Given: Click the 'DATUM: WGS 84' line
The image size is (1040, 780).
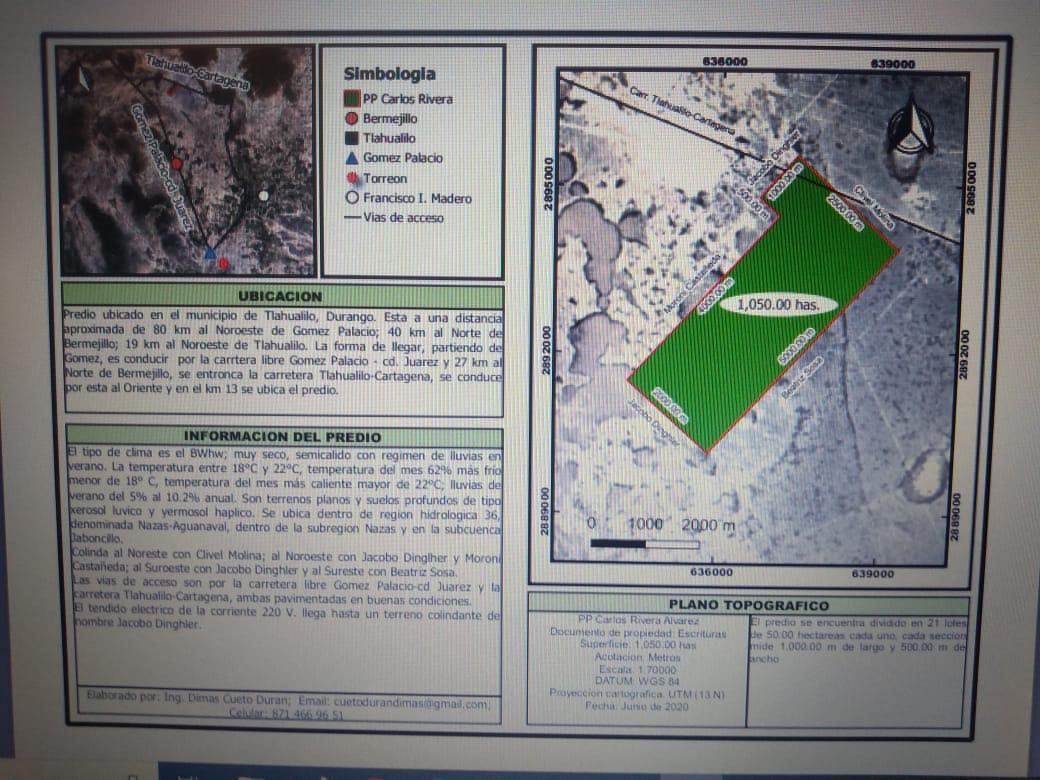Looking at the screenshot, I should 637,681.
